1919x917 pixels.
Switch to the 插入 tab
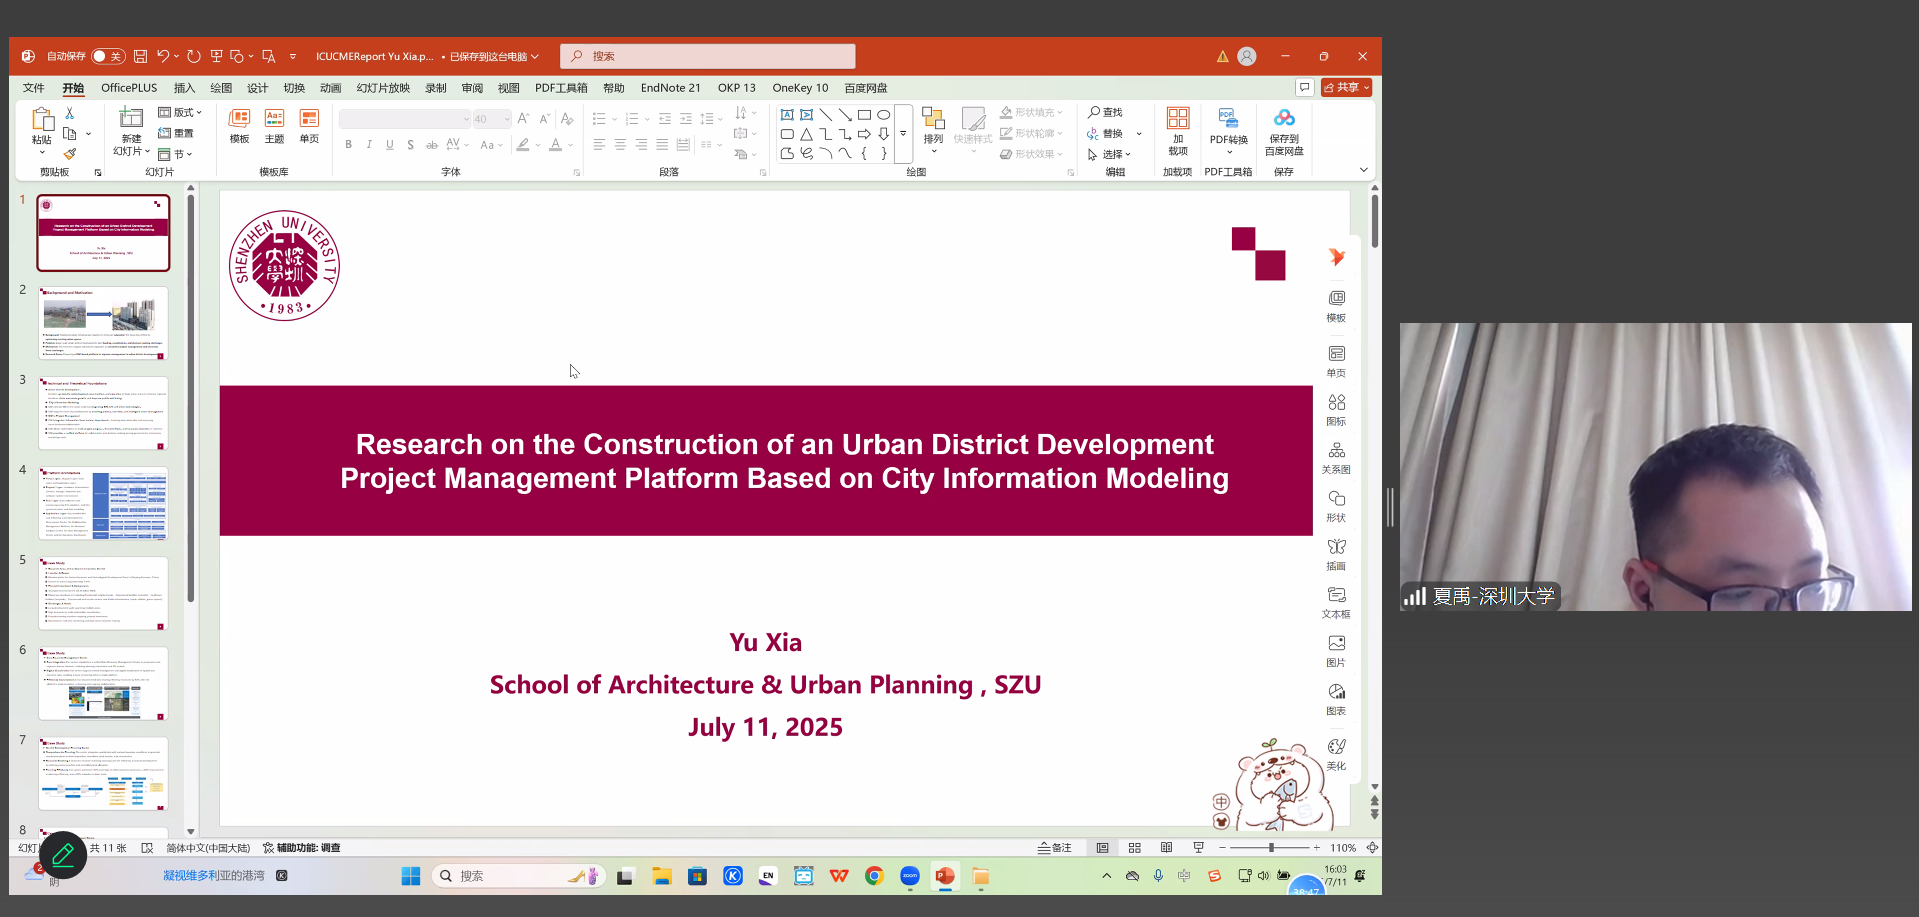click(x=185, y=88)
